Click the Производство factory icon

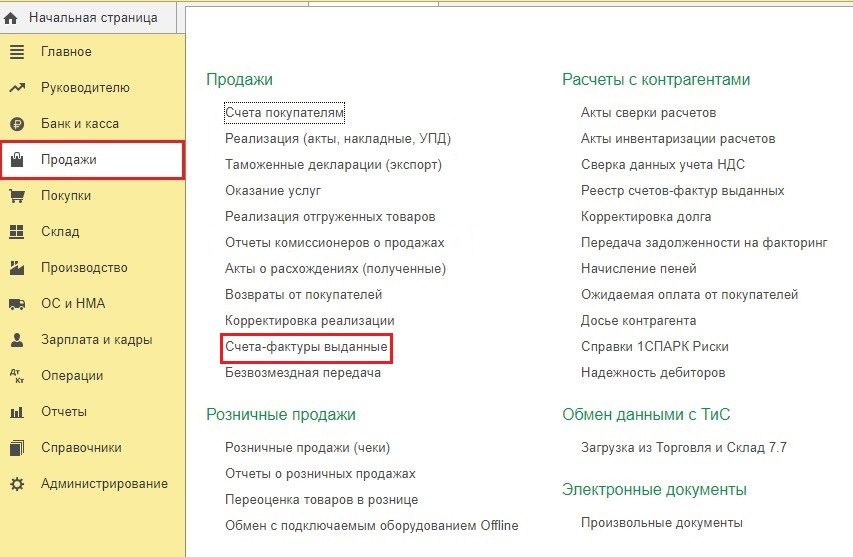pyautogui.click(x=17, y=268)
